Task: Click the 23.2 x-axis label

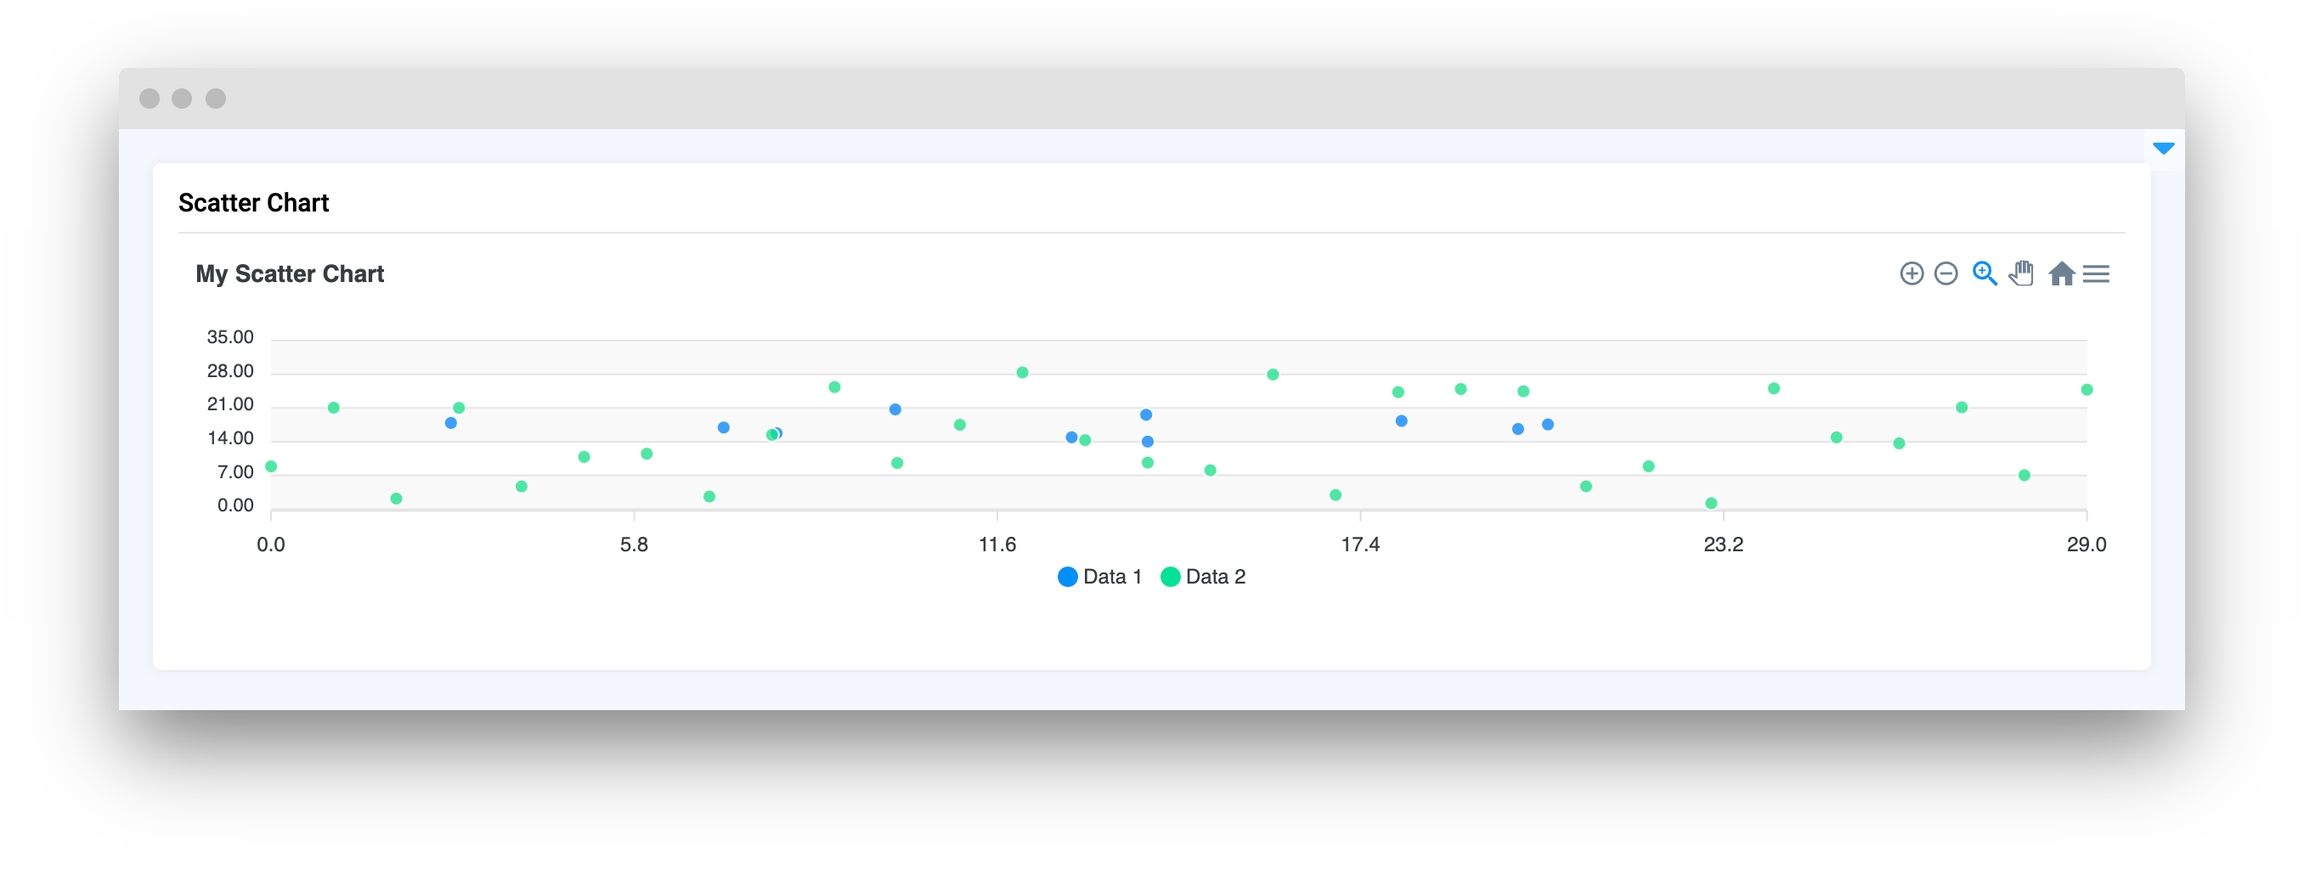Action: tap(1723, 545)
